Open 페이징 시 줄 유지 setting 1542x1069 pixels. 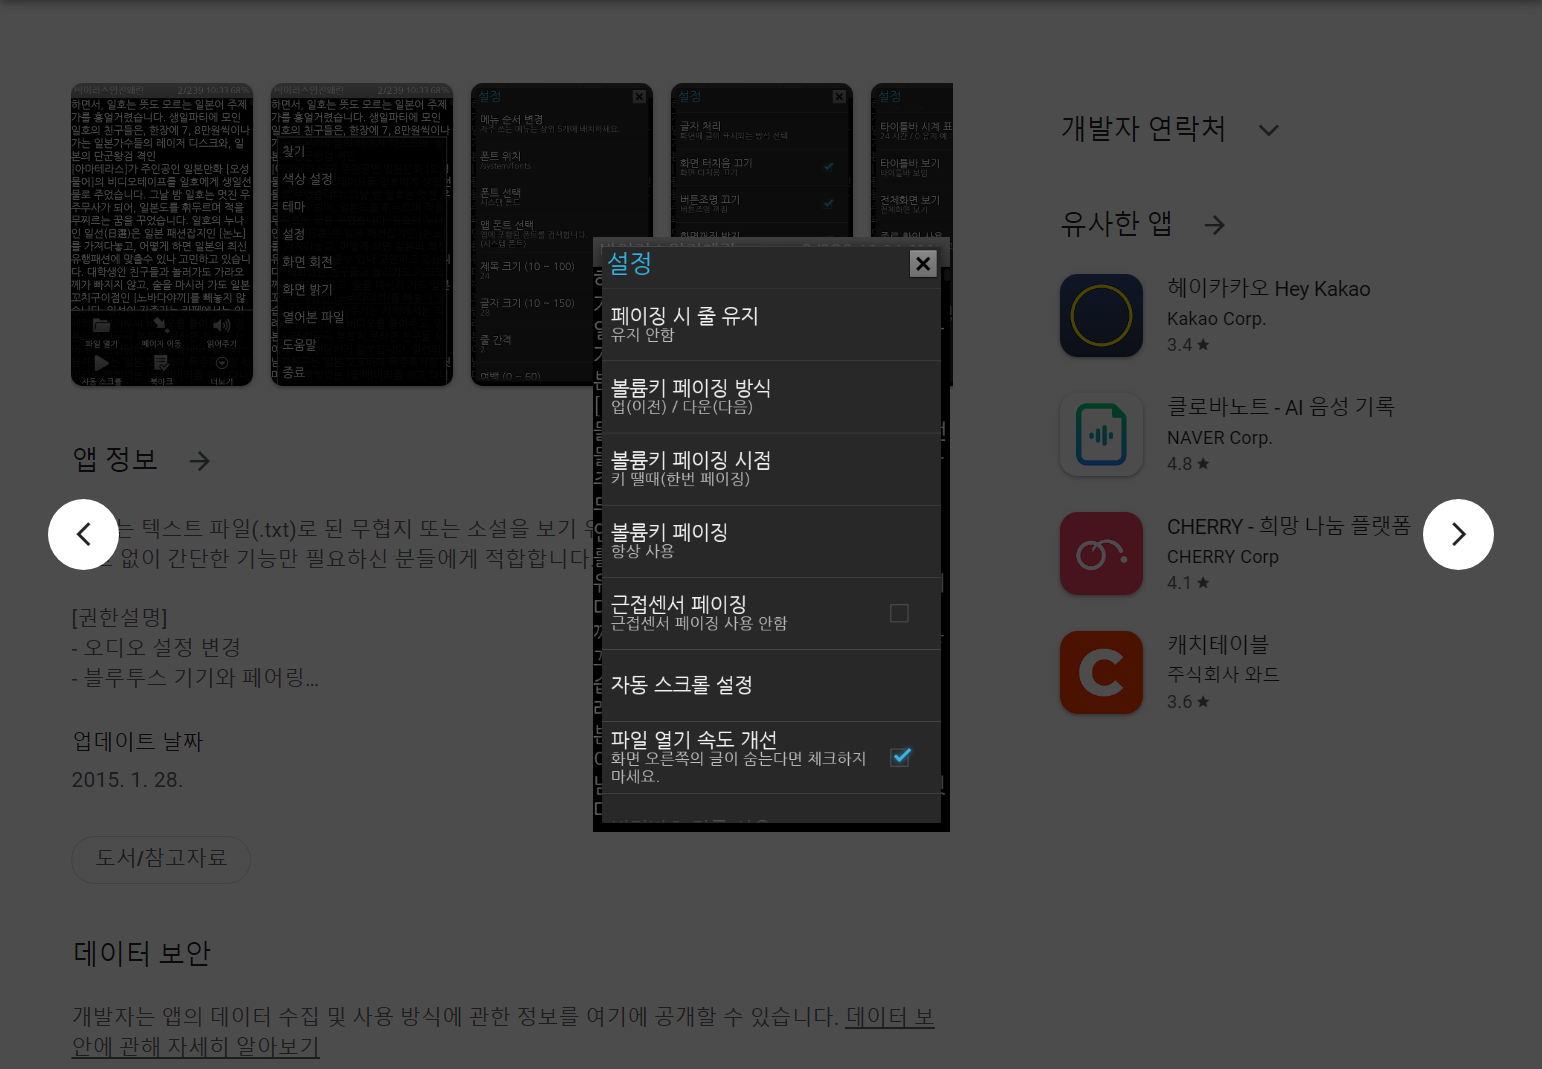(771, 324)
